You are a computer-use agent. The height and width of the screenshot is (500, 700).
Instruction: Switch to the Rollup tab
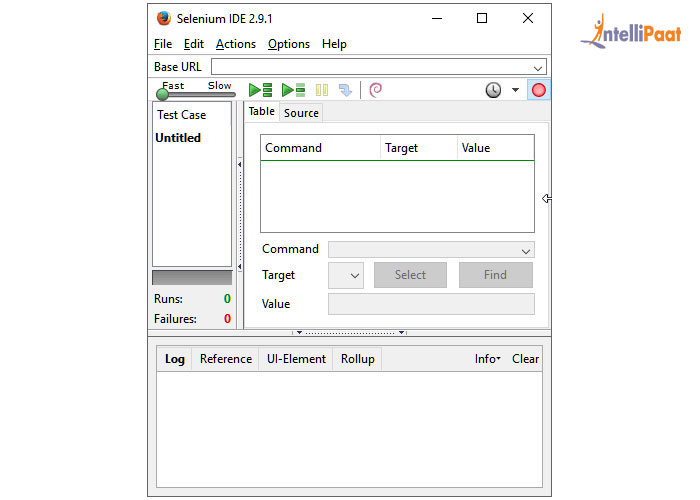[x=358, y=359]
